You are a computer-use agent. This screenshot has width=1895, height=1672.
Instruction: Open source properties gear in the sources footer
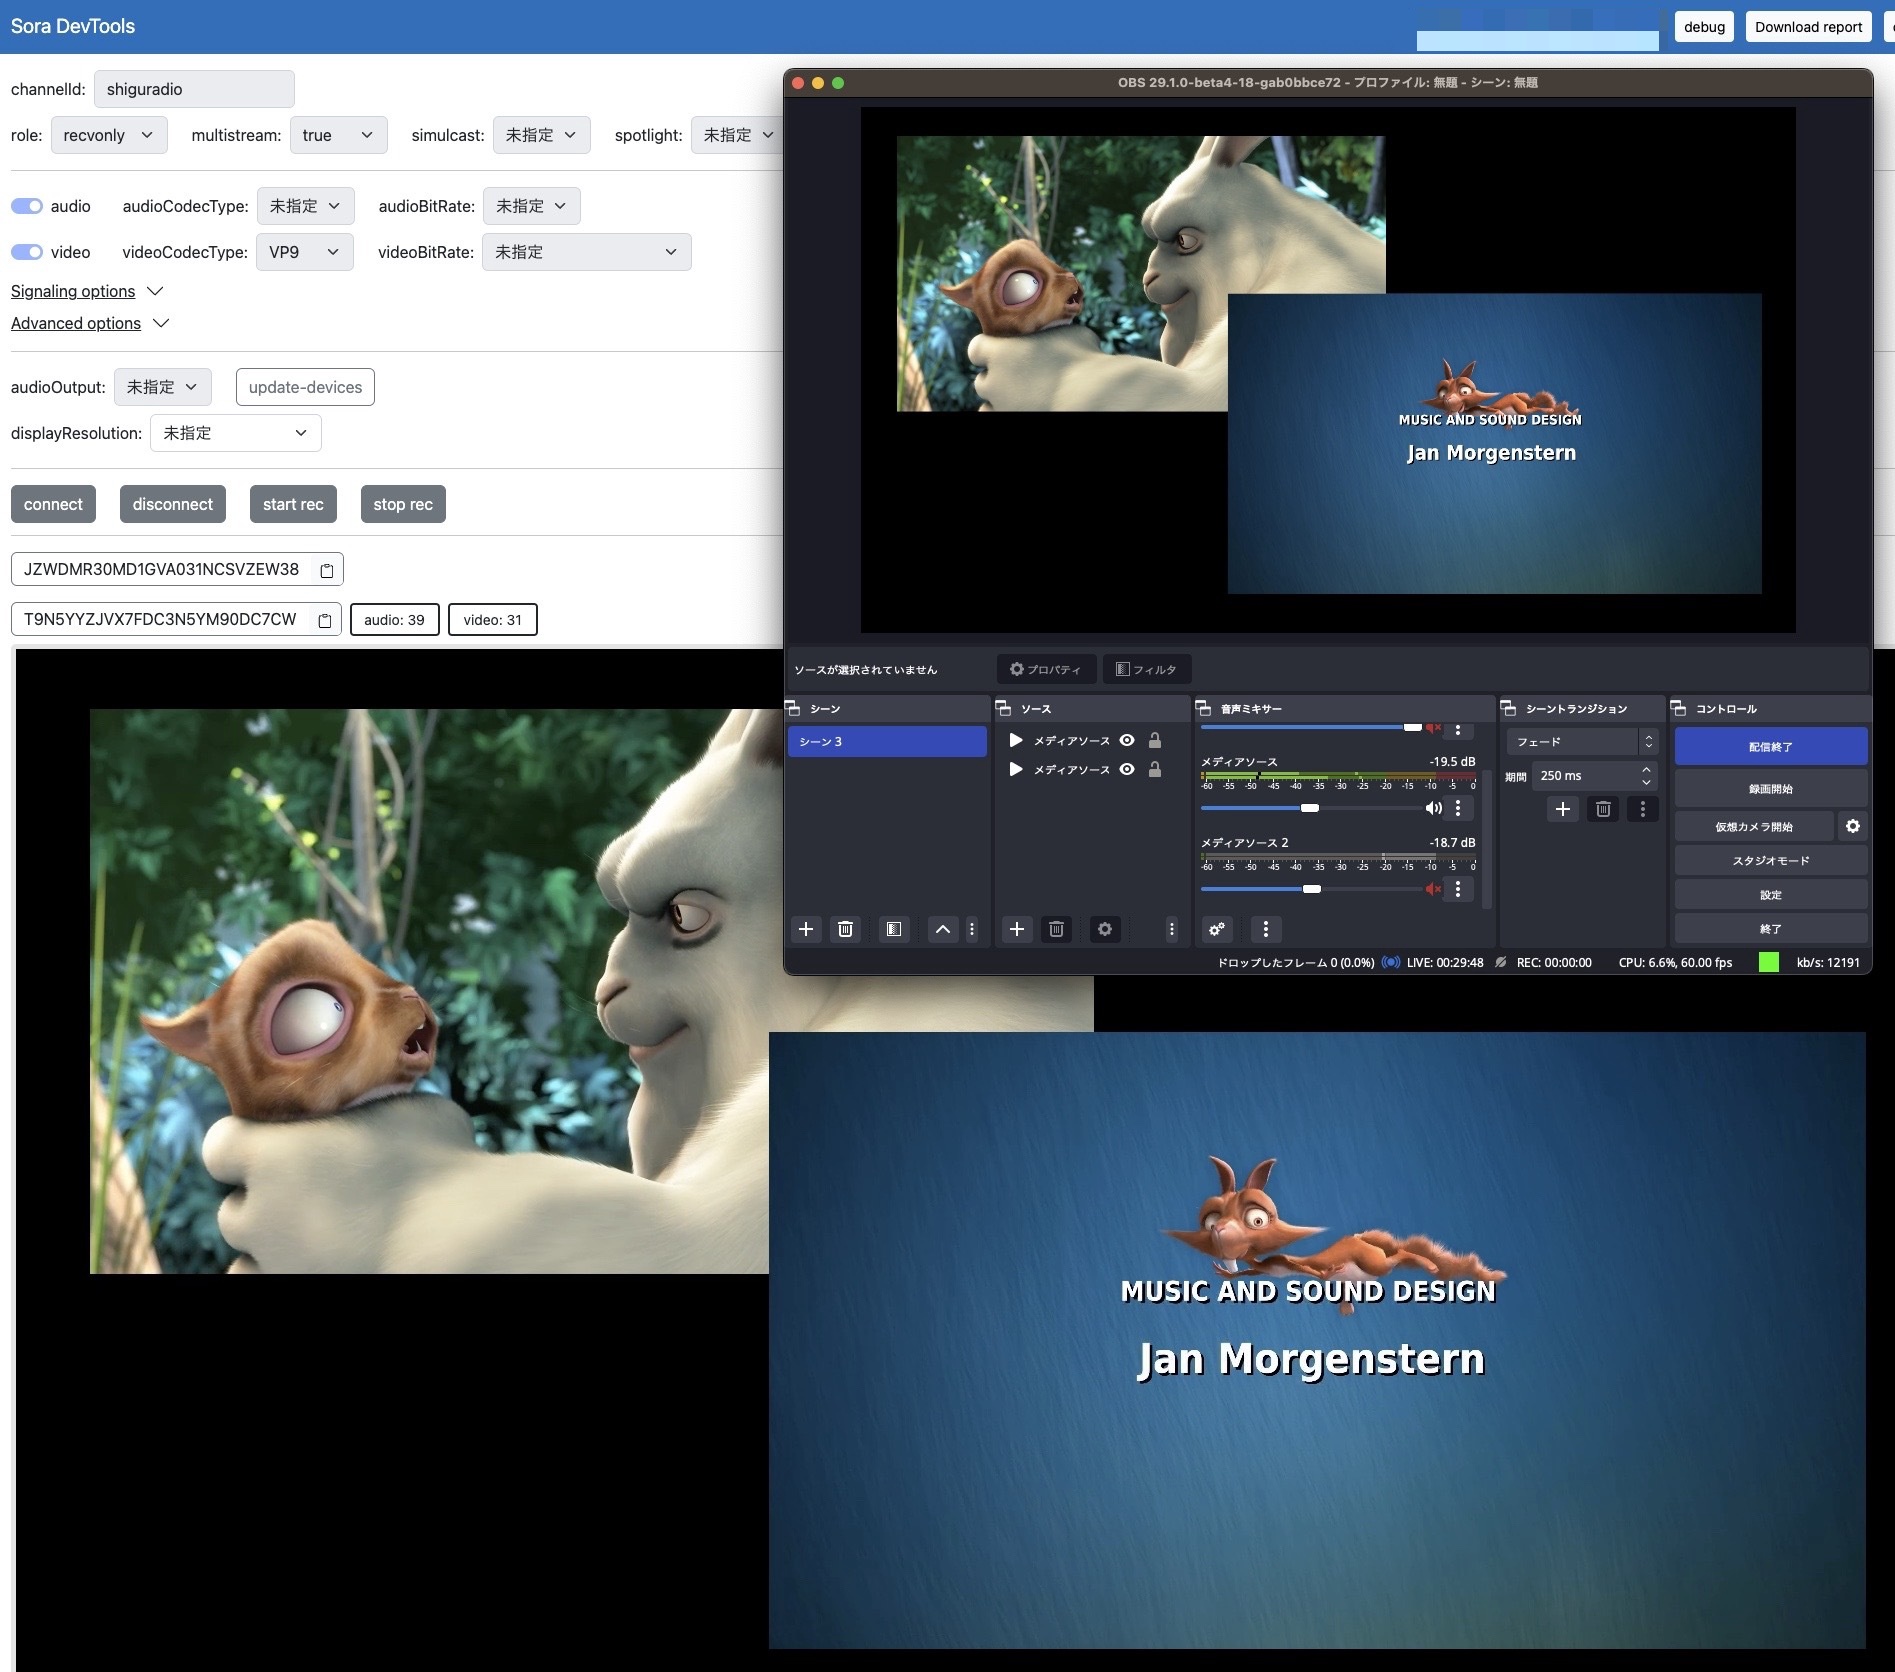(x=1105, y=929)
